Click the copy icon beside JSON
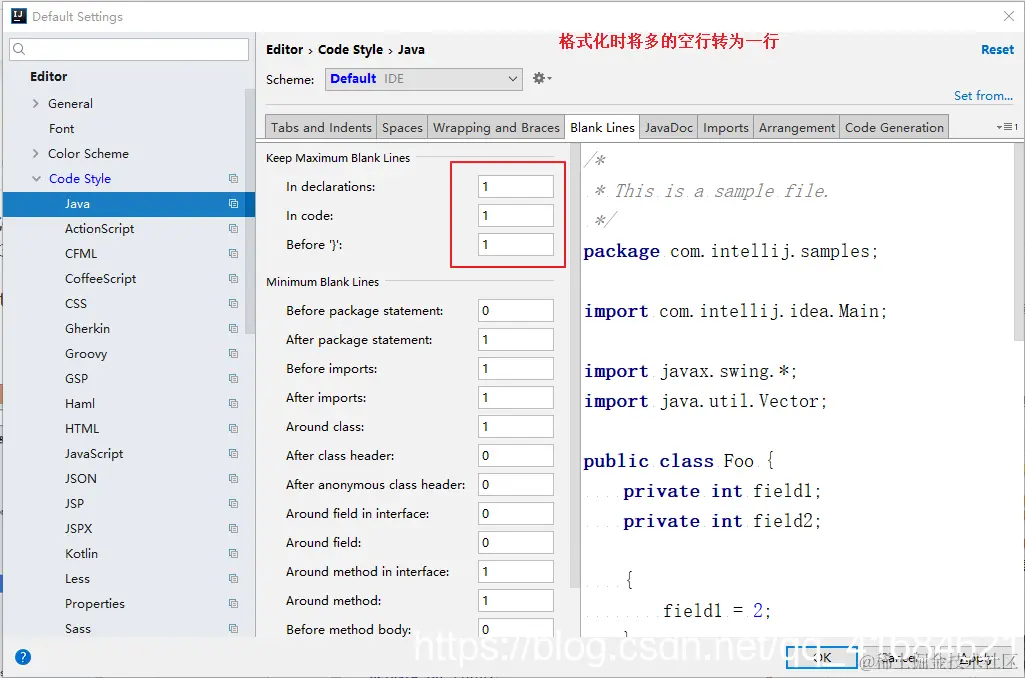The image size is (1025, 678). coord(233,479)
